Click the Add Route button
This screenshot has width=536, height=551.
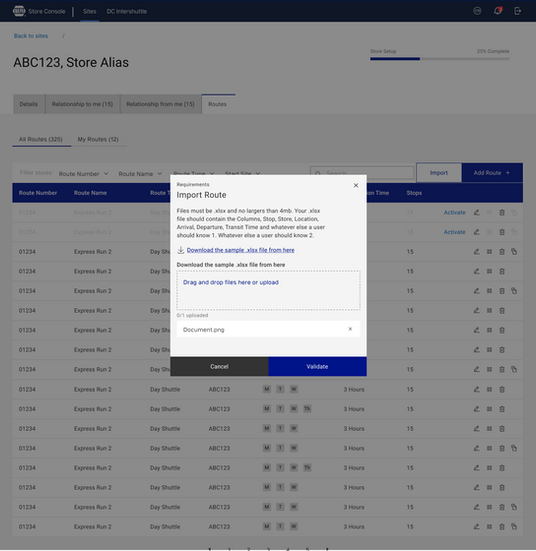(492, 173)
